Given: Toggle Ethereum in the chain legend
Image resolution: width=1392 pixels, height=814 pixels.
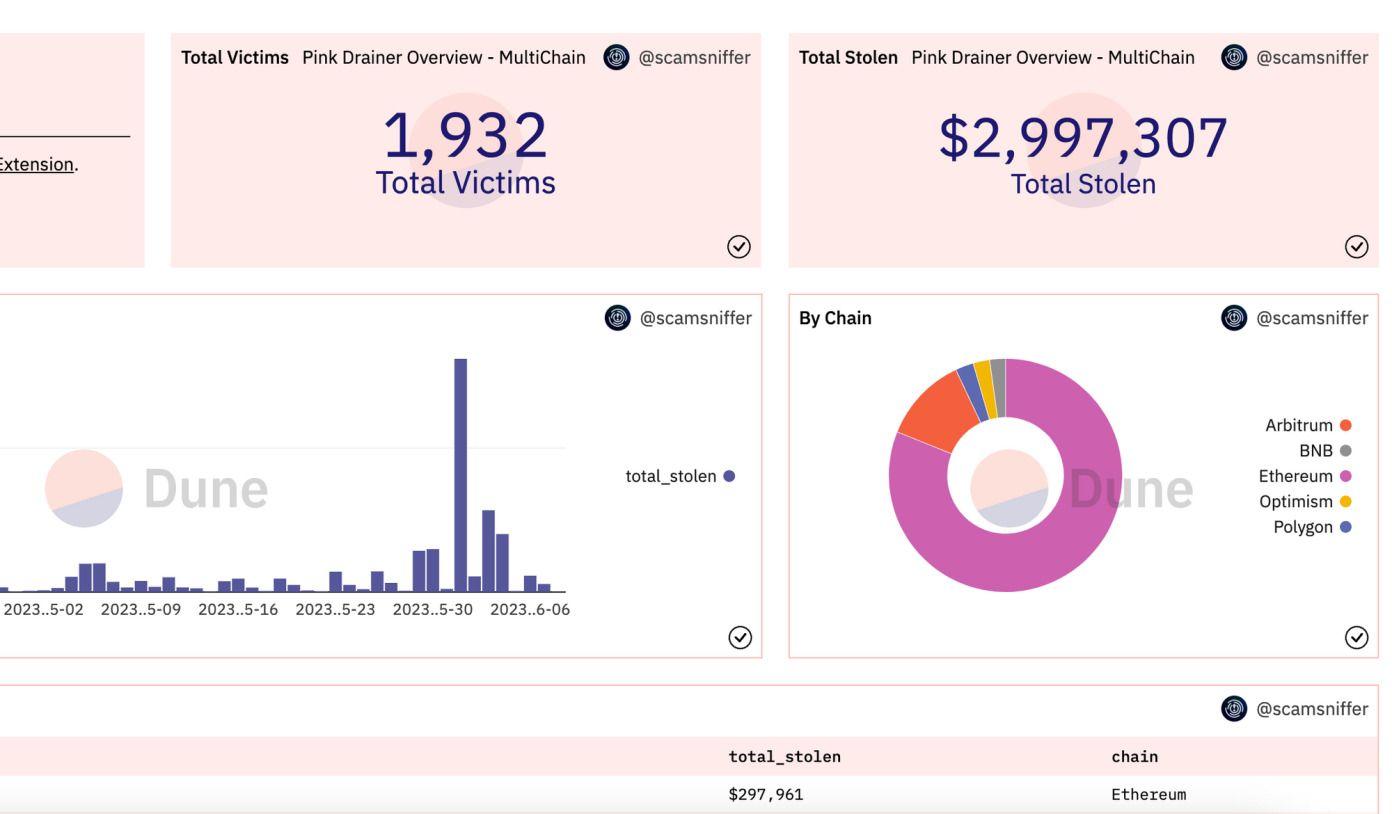Looking at the screenshot, I should [x=1305, y=476].
